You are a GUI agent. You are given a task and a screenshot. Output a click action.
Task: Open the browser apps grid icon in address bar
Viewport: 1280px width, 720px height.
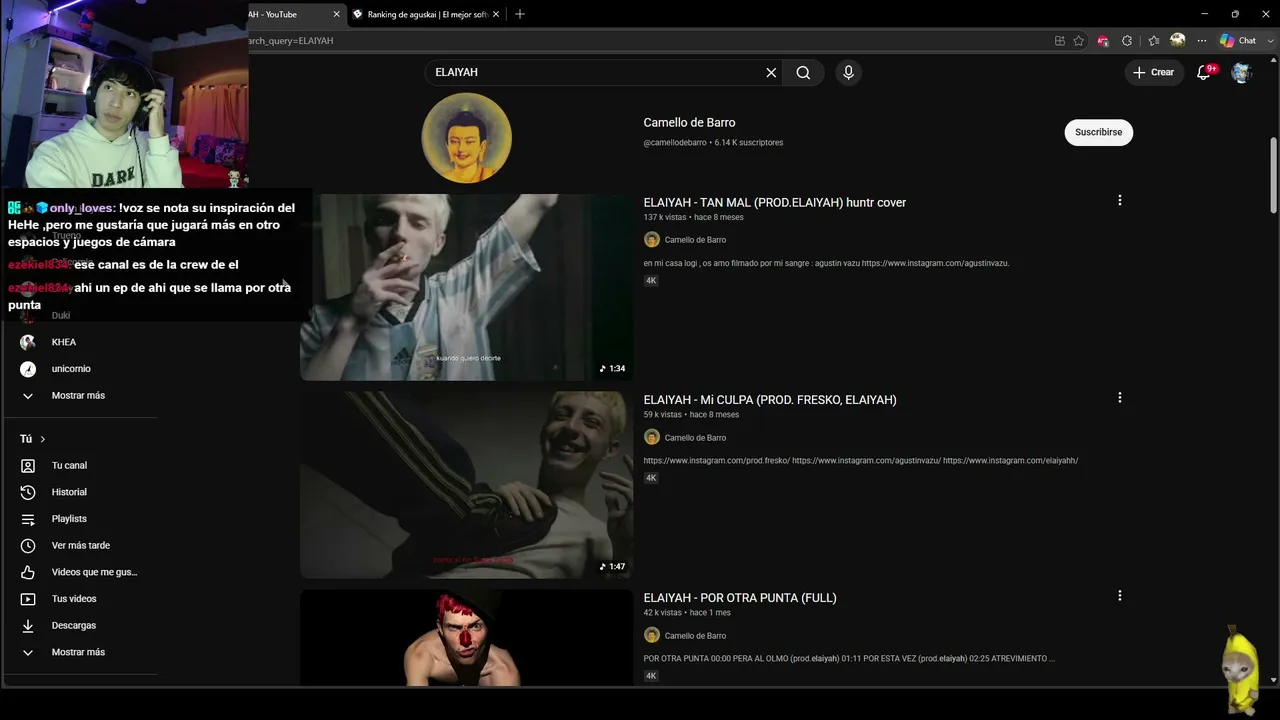[x=1060, y=41]
